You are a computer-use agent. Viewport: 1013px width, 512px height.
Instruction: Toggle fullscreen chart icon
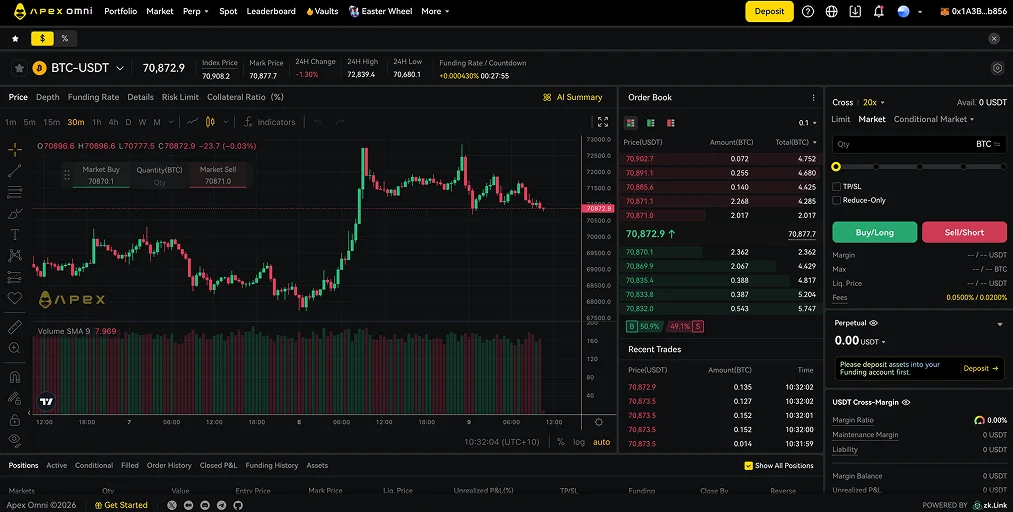[x=603, y=122]
